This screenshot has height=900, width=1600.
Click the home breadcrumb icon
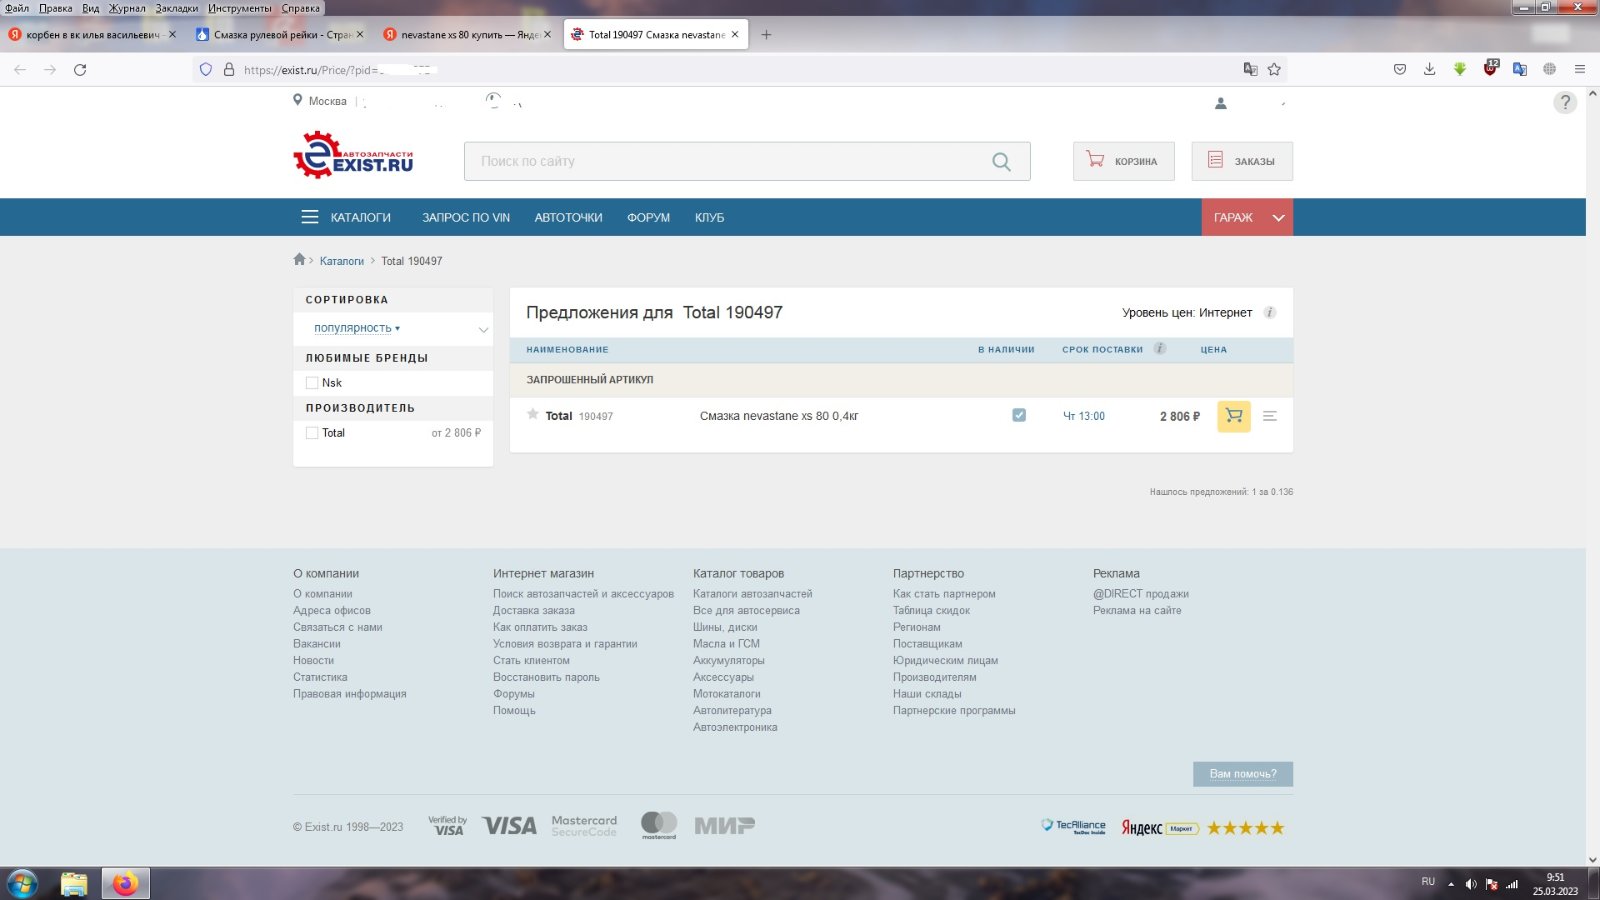pos(299,259)
